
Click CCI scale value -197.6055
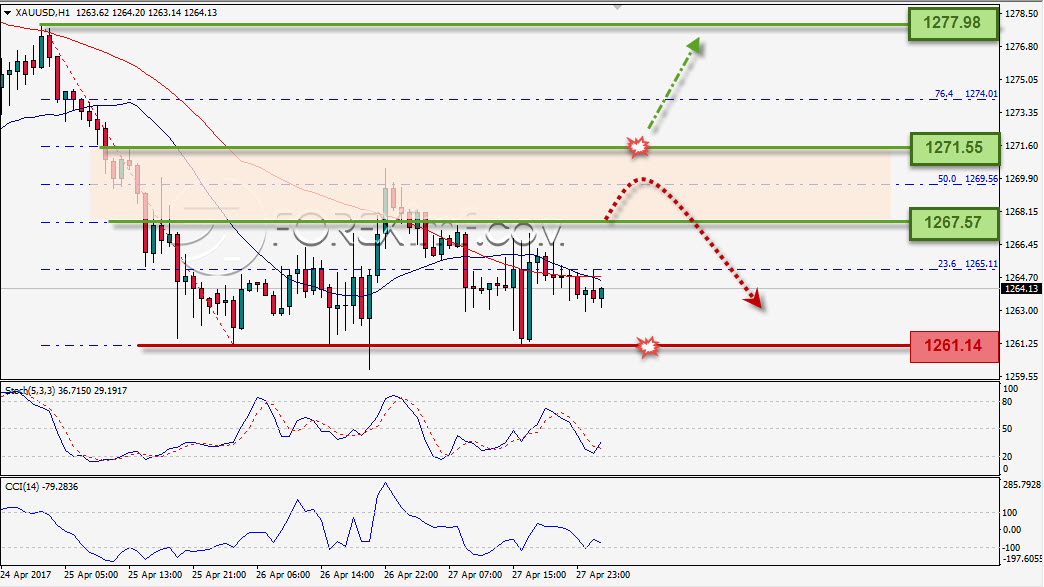pos(1022,558)
